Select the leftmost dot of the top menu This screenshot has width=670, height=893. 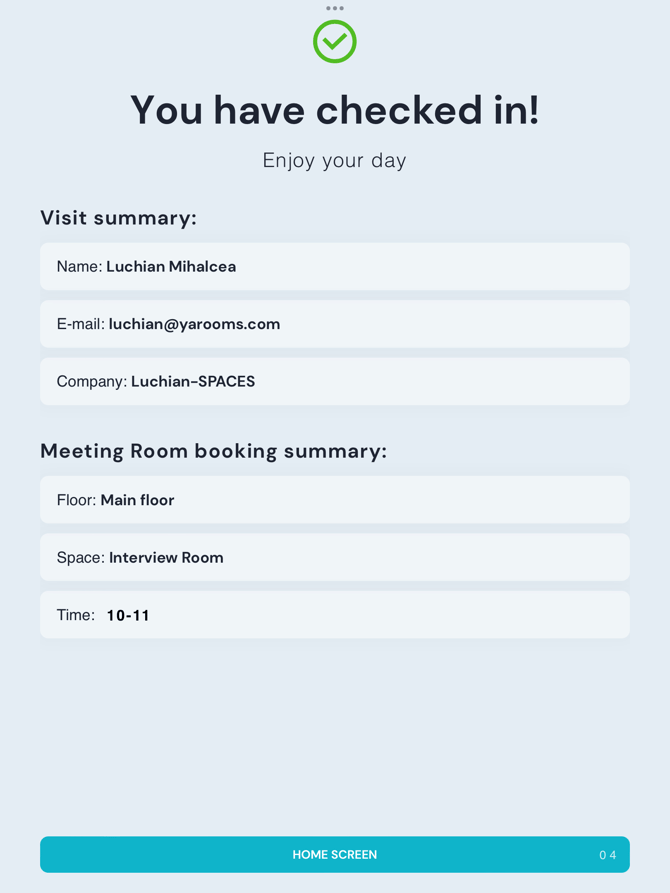click(327, 8)
